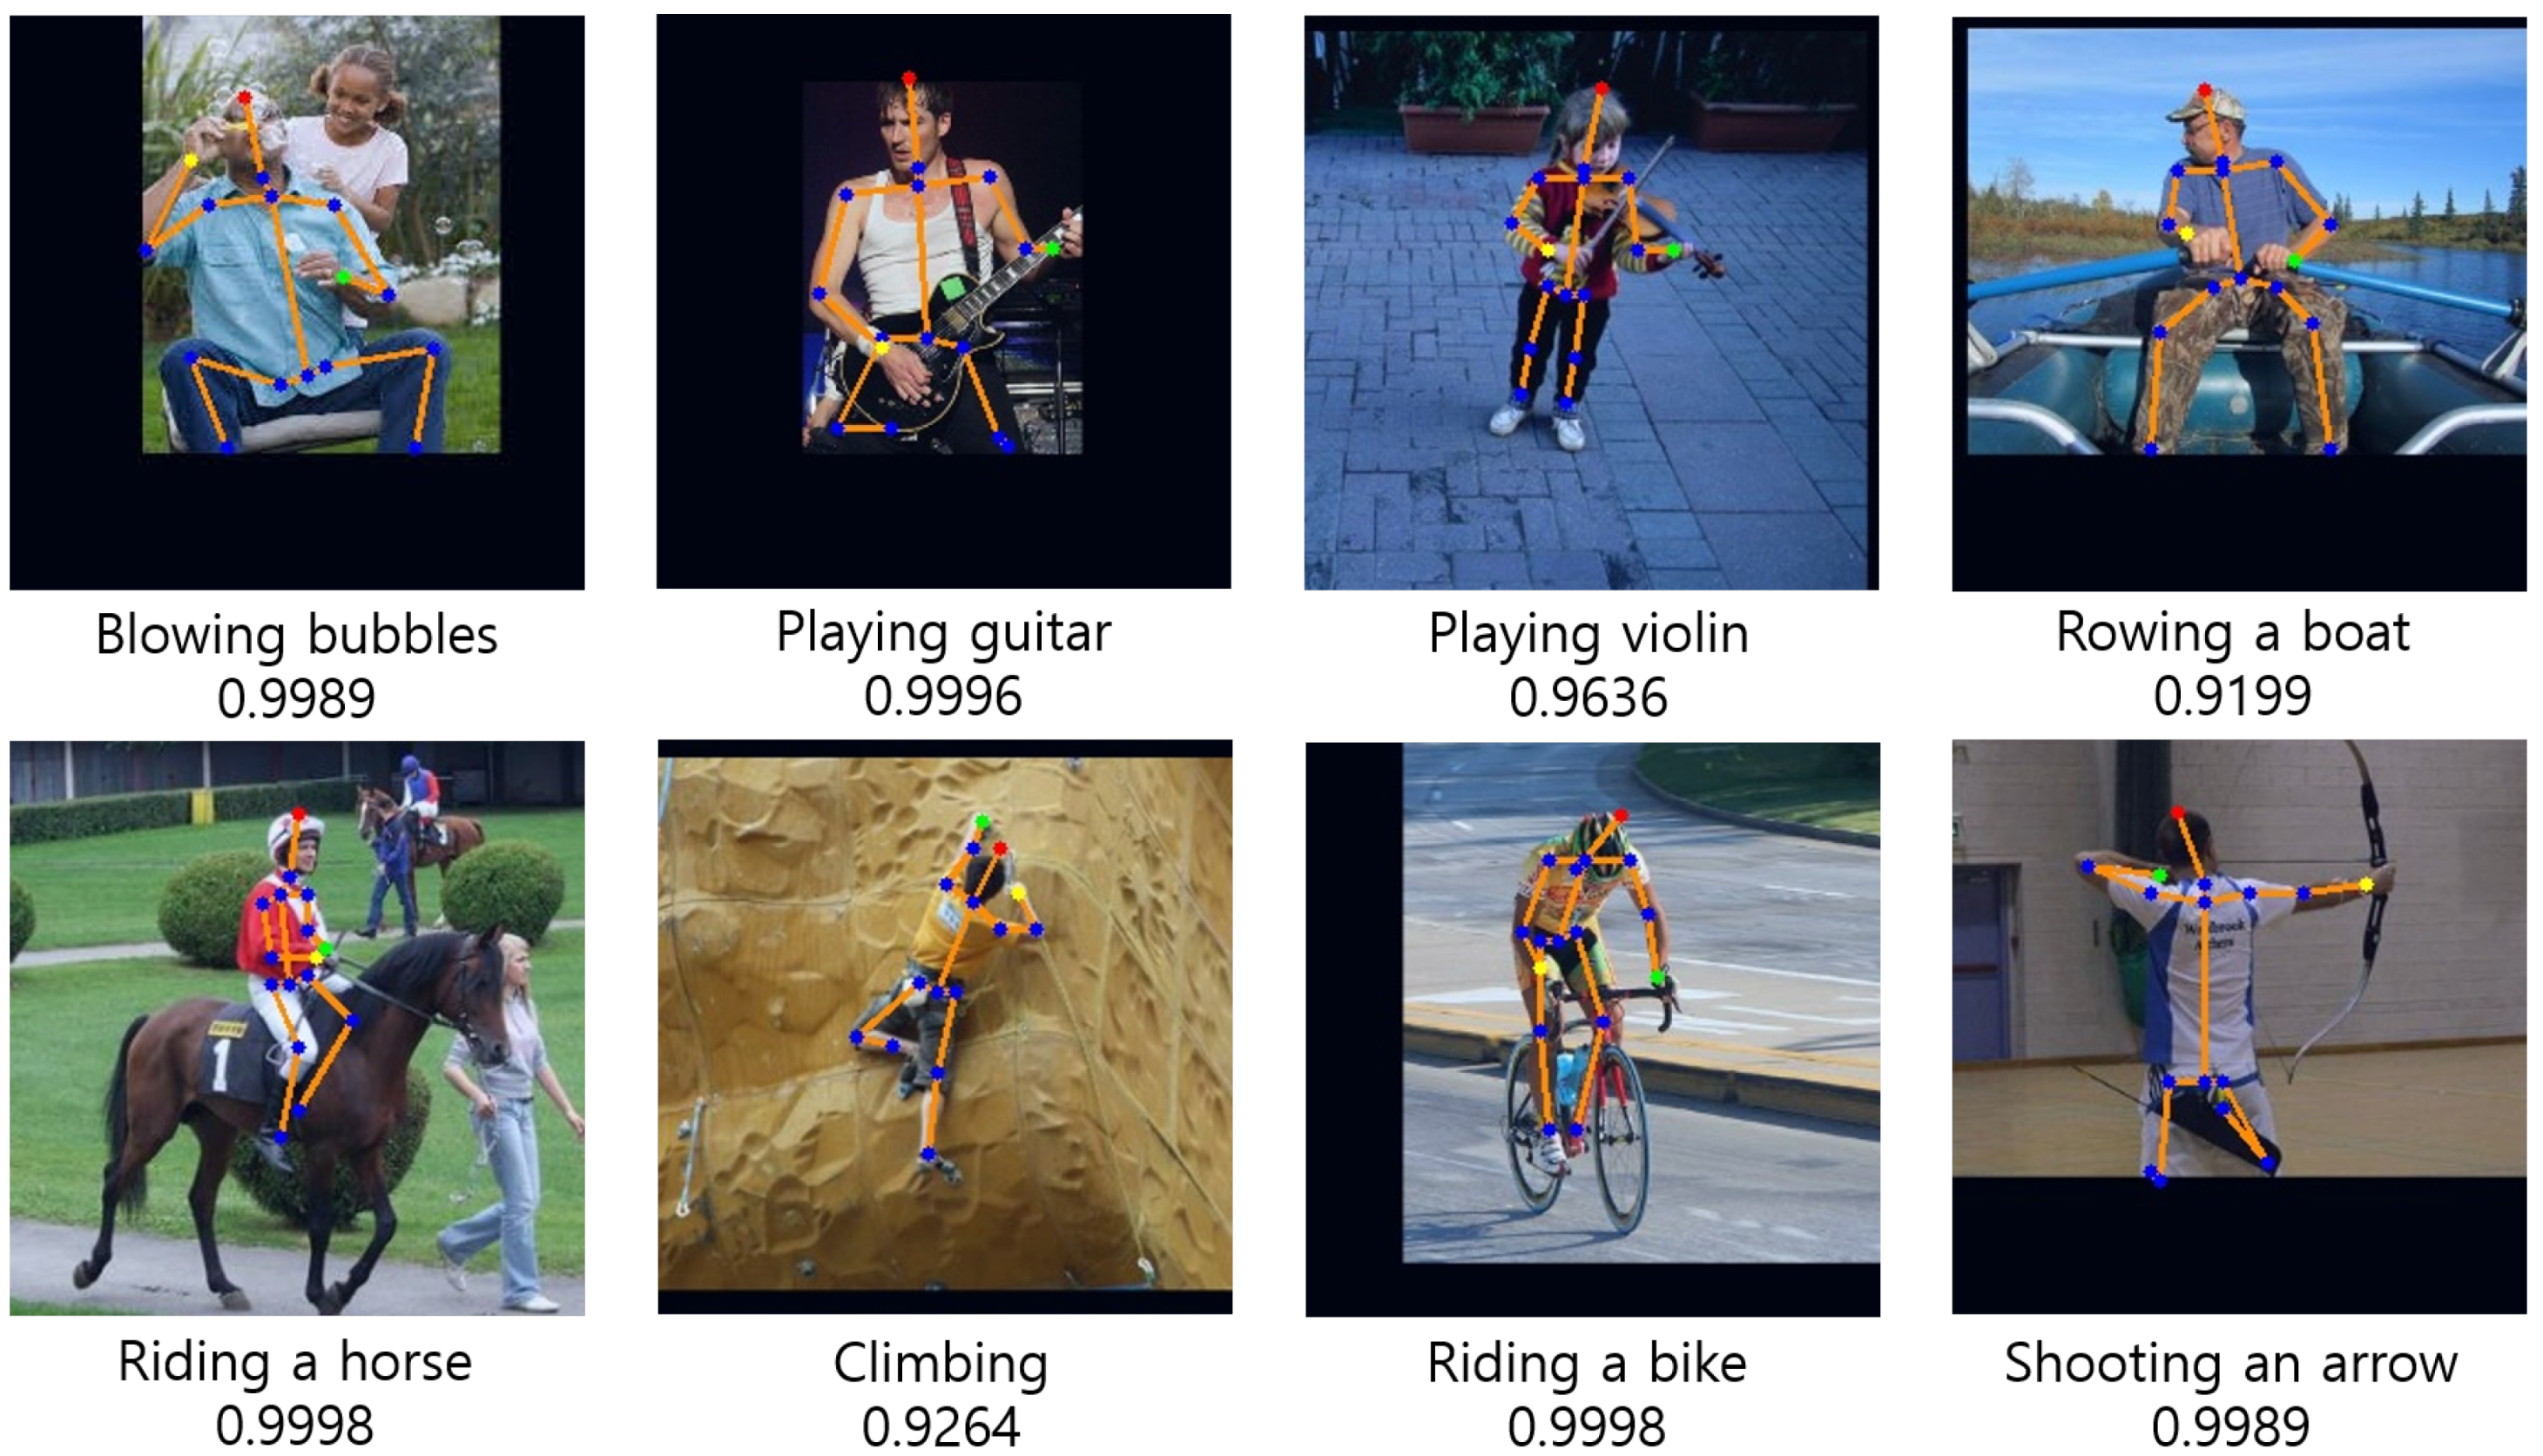This screenshot has width=2543, height=1456.
Task: Click the Shooting an arrow caption
Action: [2231, 1363]
